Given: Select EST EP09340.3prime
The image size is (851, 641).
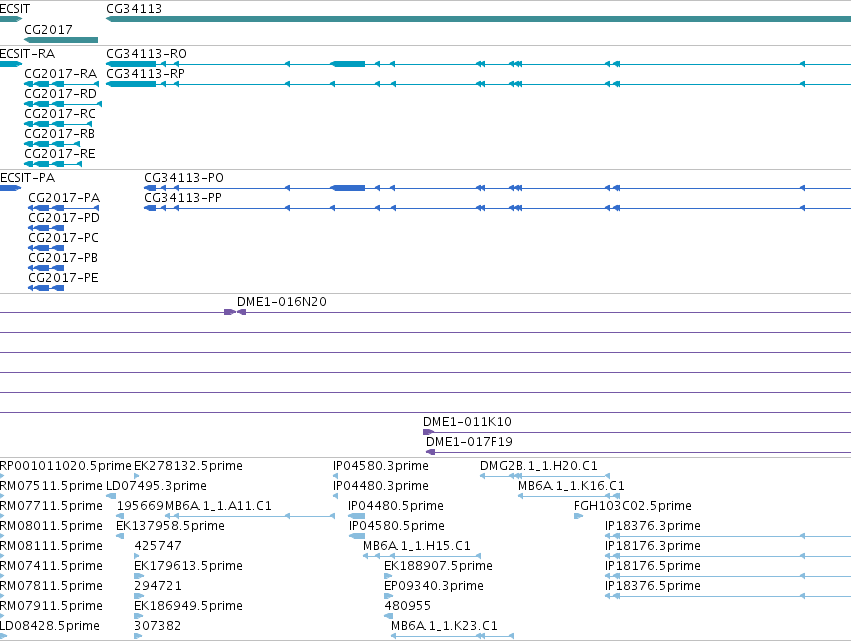Looking at the screenshot, I should tap(434, 586).
